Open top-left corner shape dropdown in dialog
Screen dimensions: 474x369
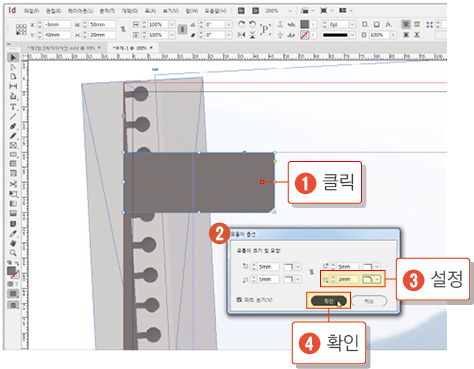click(x=292, y=267)
